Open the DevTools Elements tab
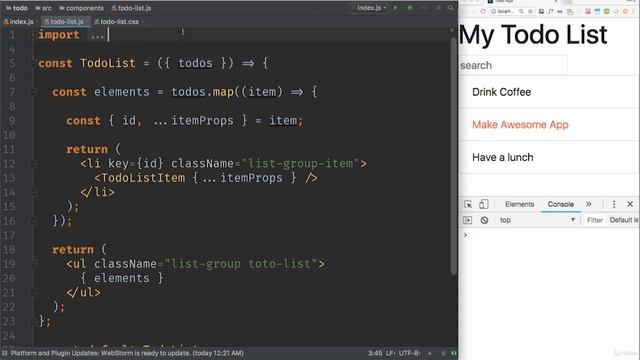The width and height of the screenshot is (640, 360). (519, 204)
